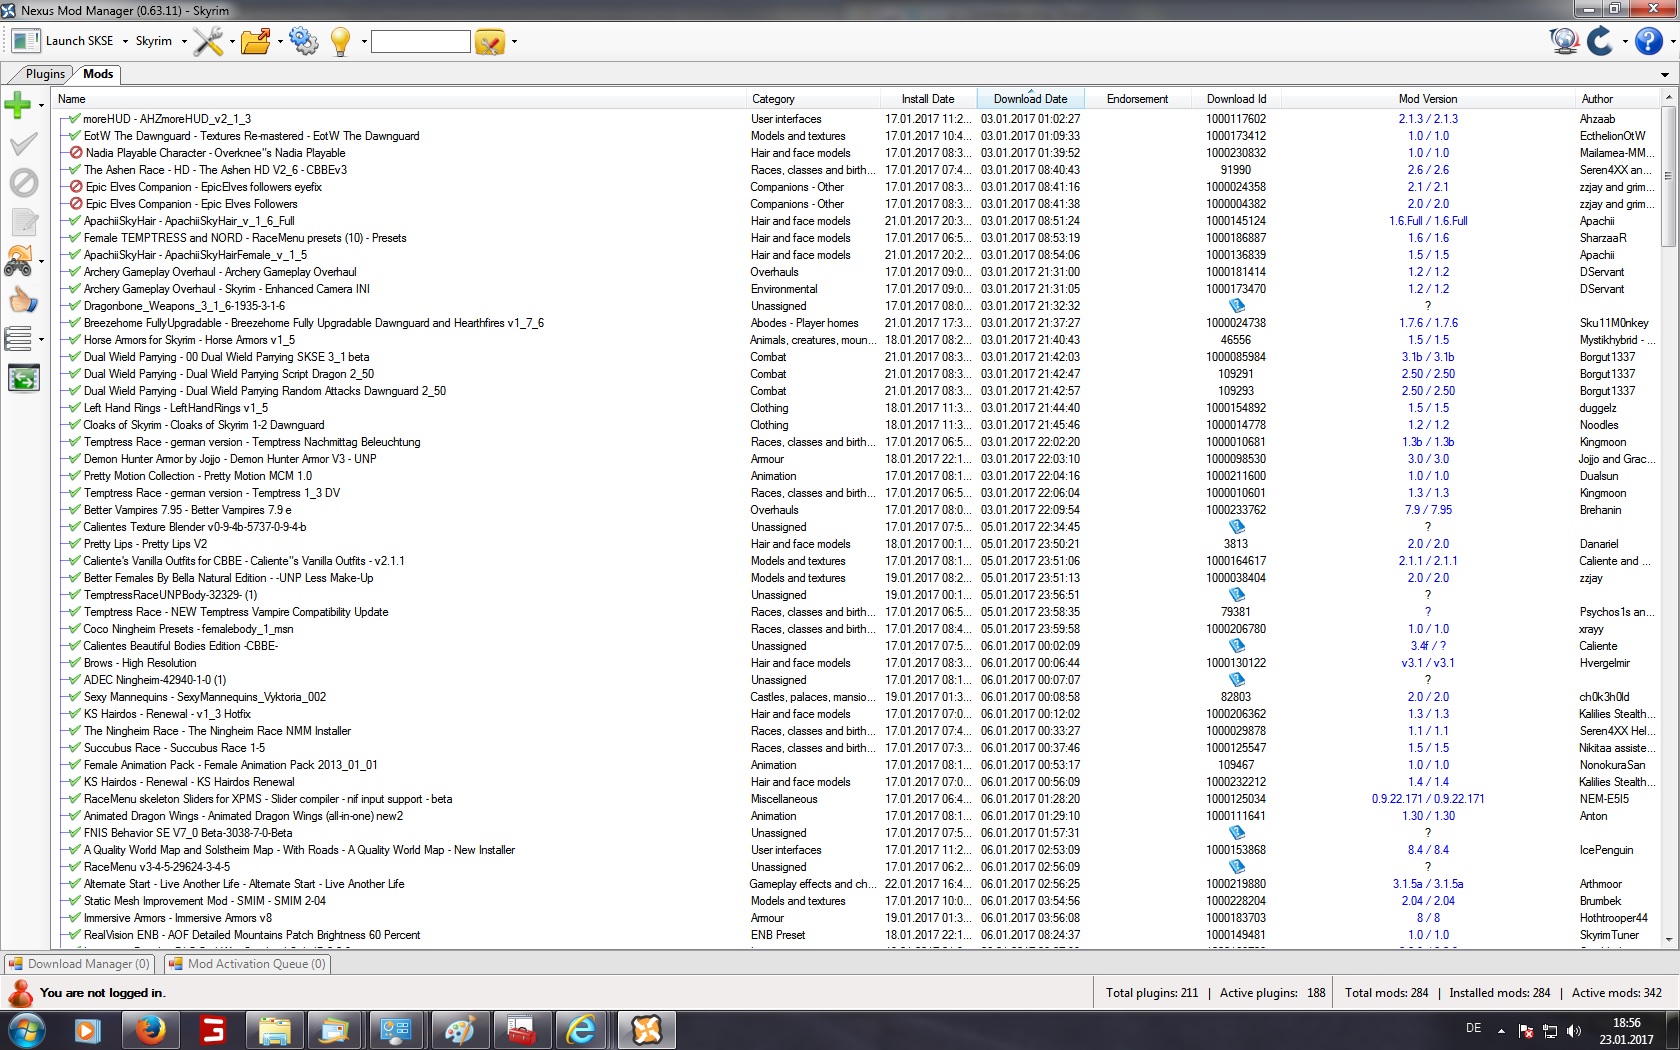The height and width of the screenshot is (1050, 1680).
Task: Click the globe go-online icon
Action: [1563, 41]
